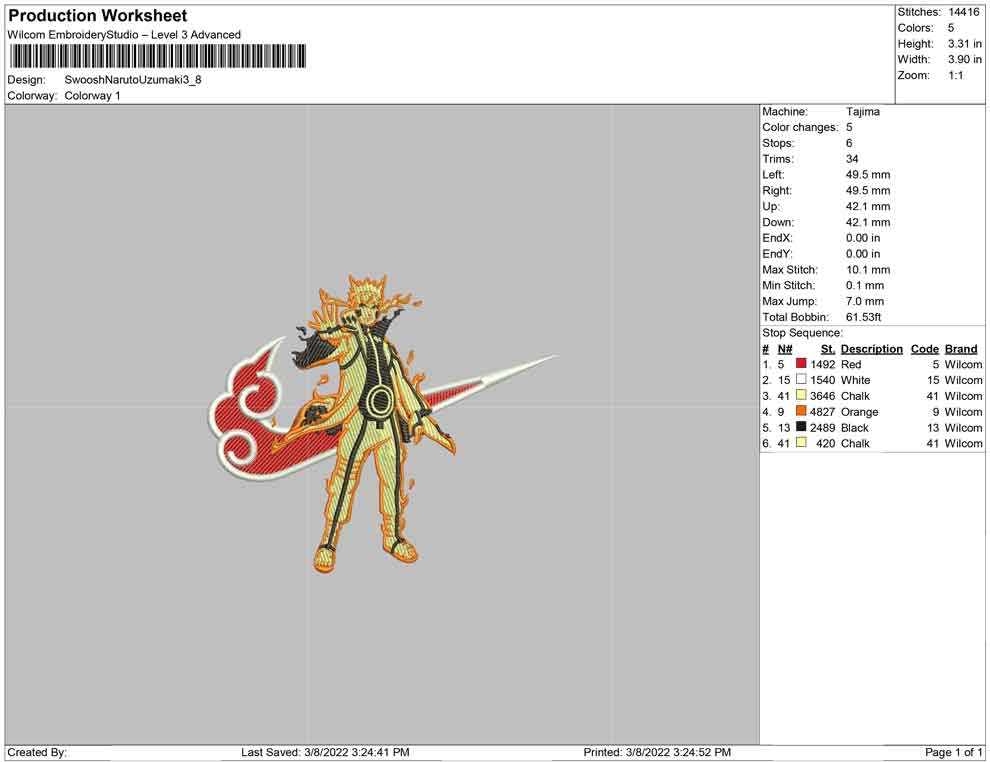Image resolution: width=990 pixels, height=762 pixels.
Task: Click the Machine value 'Tajima'
Action: point(862,111)
